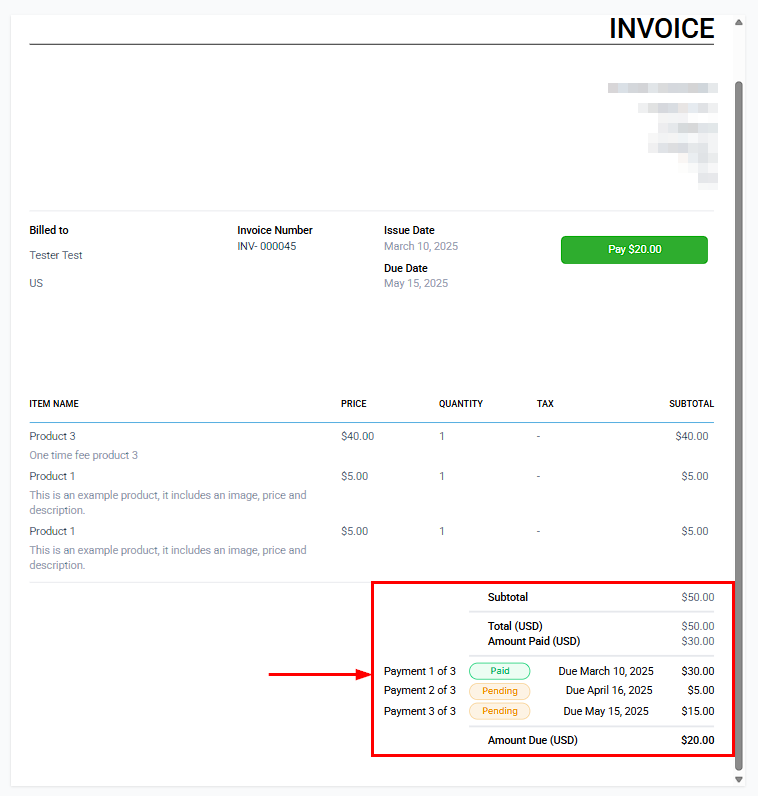Click the green Pay $20.00 button

point(634,250)
